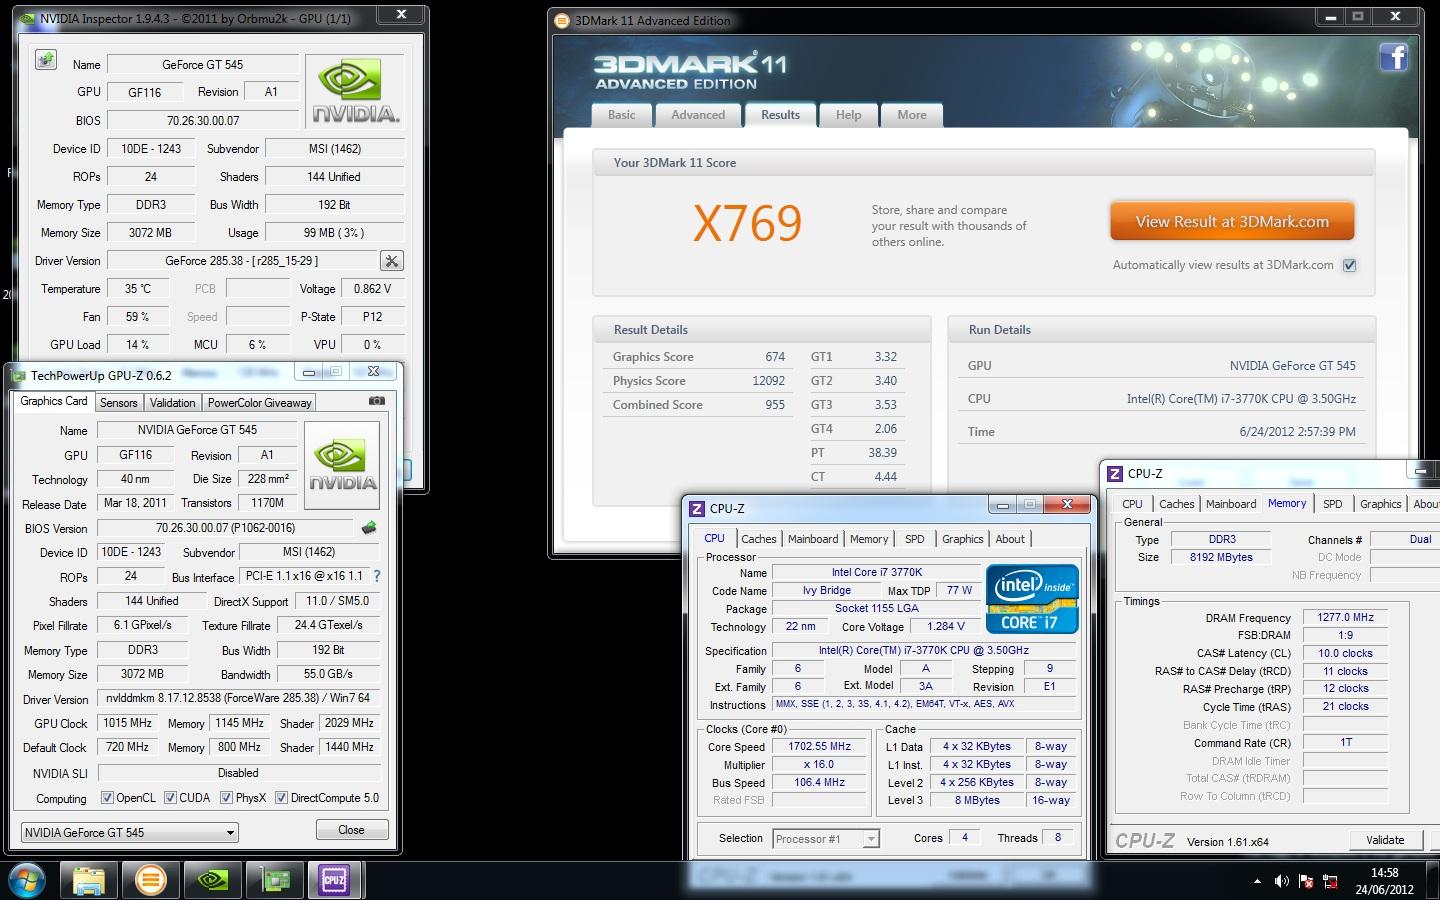Click the Combined Score 955 row
1440x900 pixels.
(699, 405)
